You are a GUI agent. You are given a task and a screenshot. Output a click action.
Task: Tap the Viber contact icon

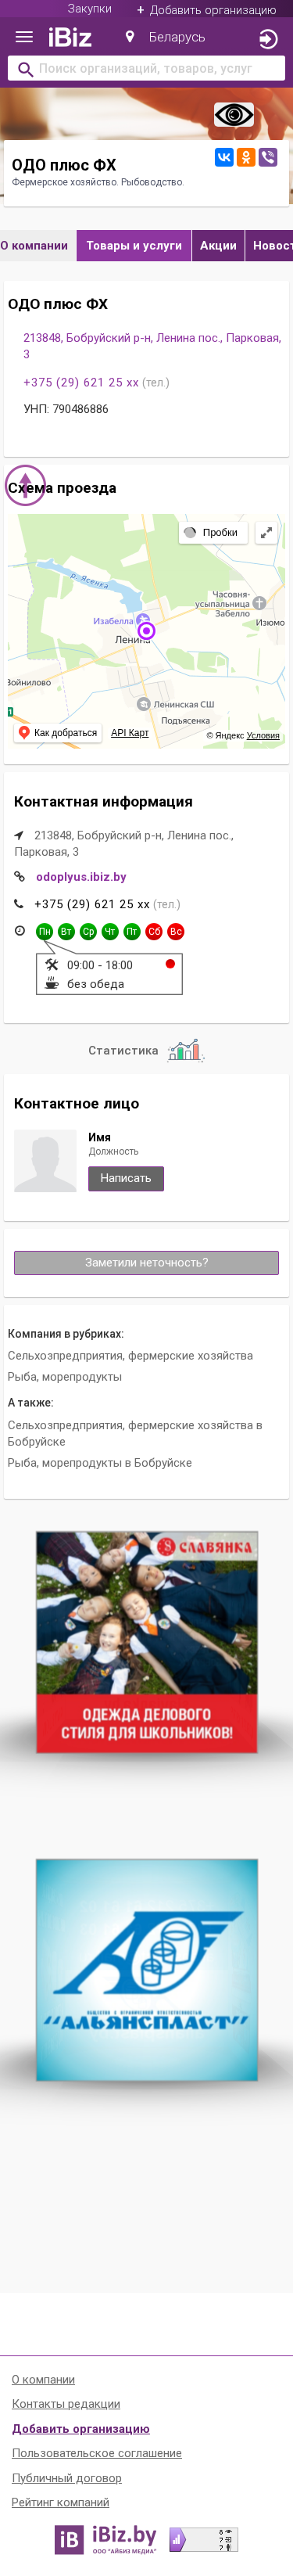[268, 157]
